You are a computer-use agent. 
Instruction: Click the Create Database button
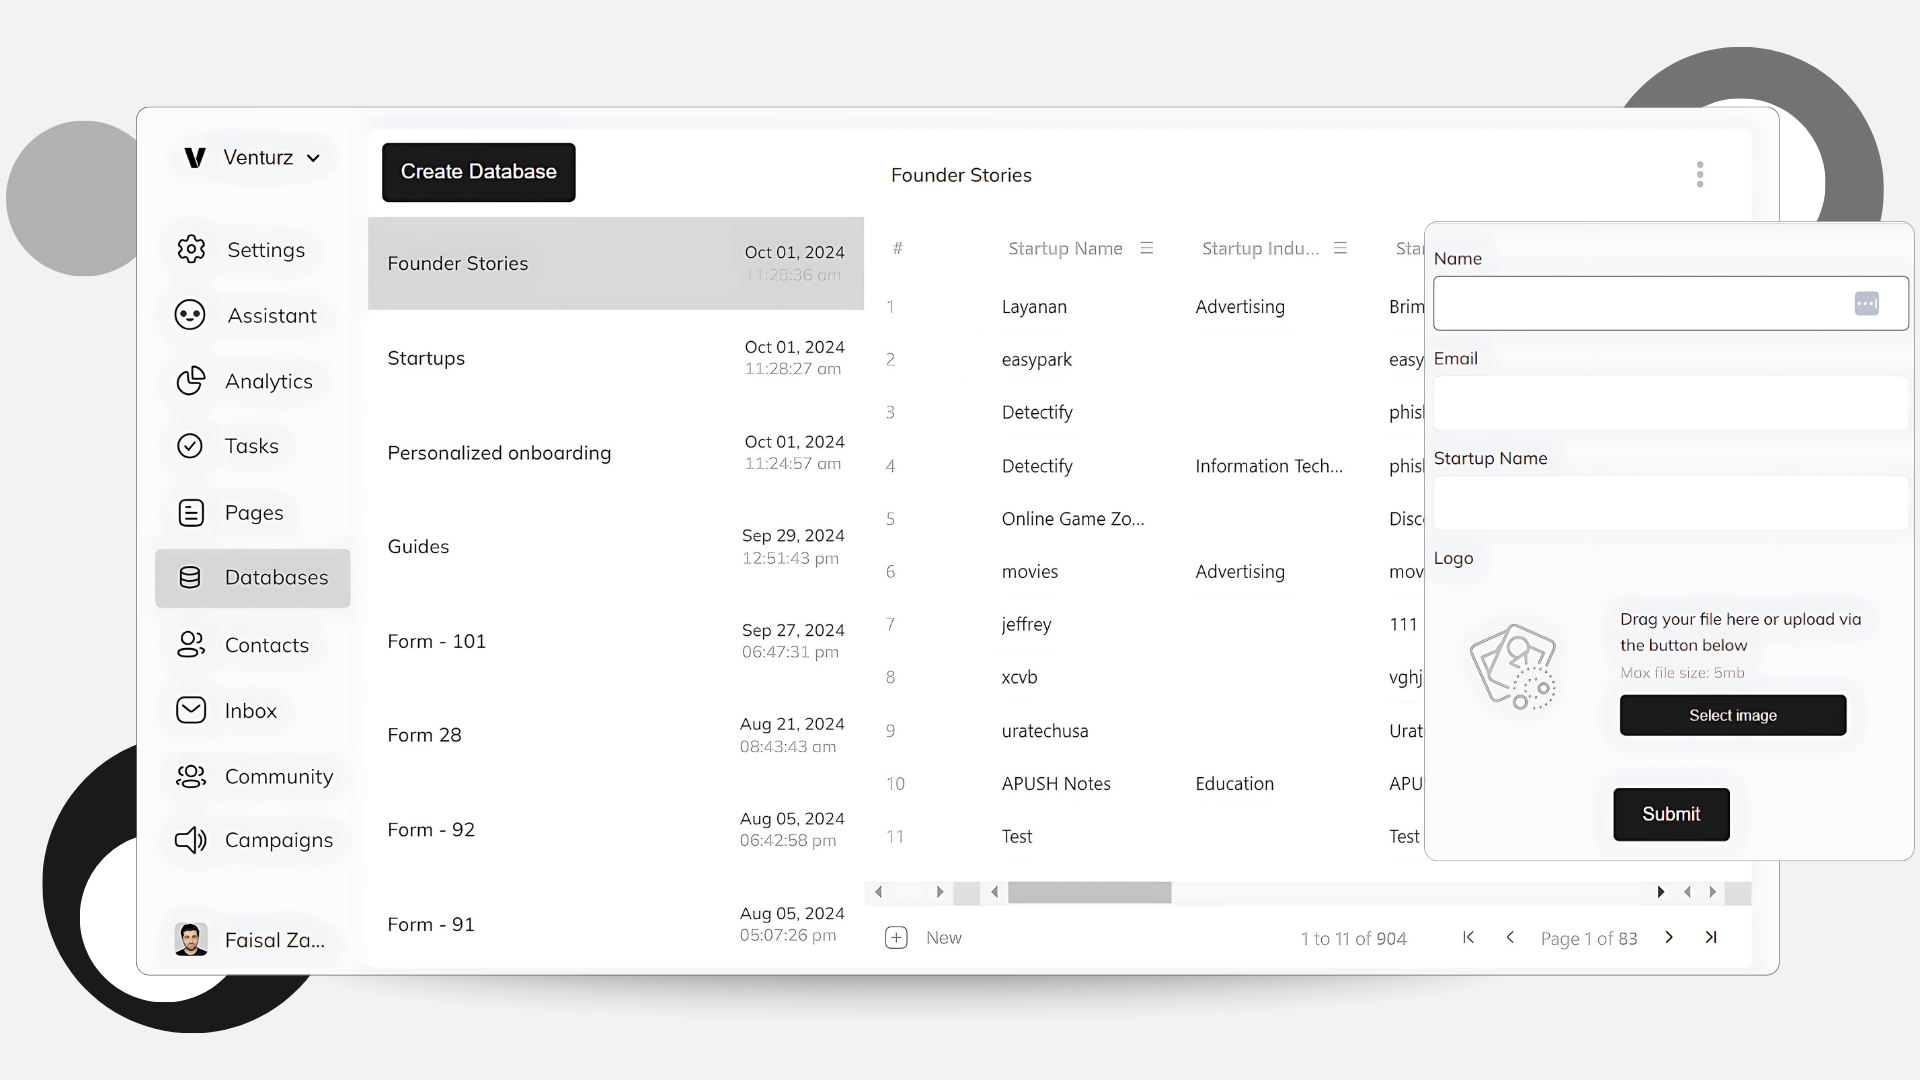478,171
